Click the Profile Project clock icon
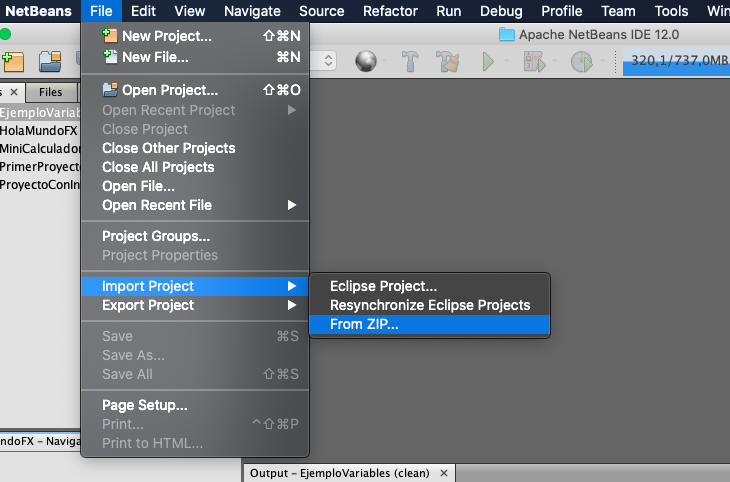 tap(581, 61)
